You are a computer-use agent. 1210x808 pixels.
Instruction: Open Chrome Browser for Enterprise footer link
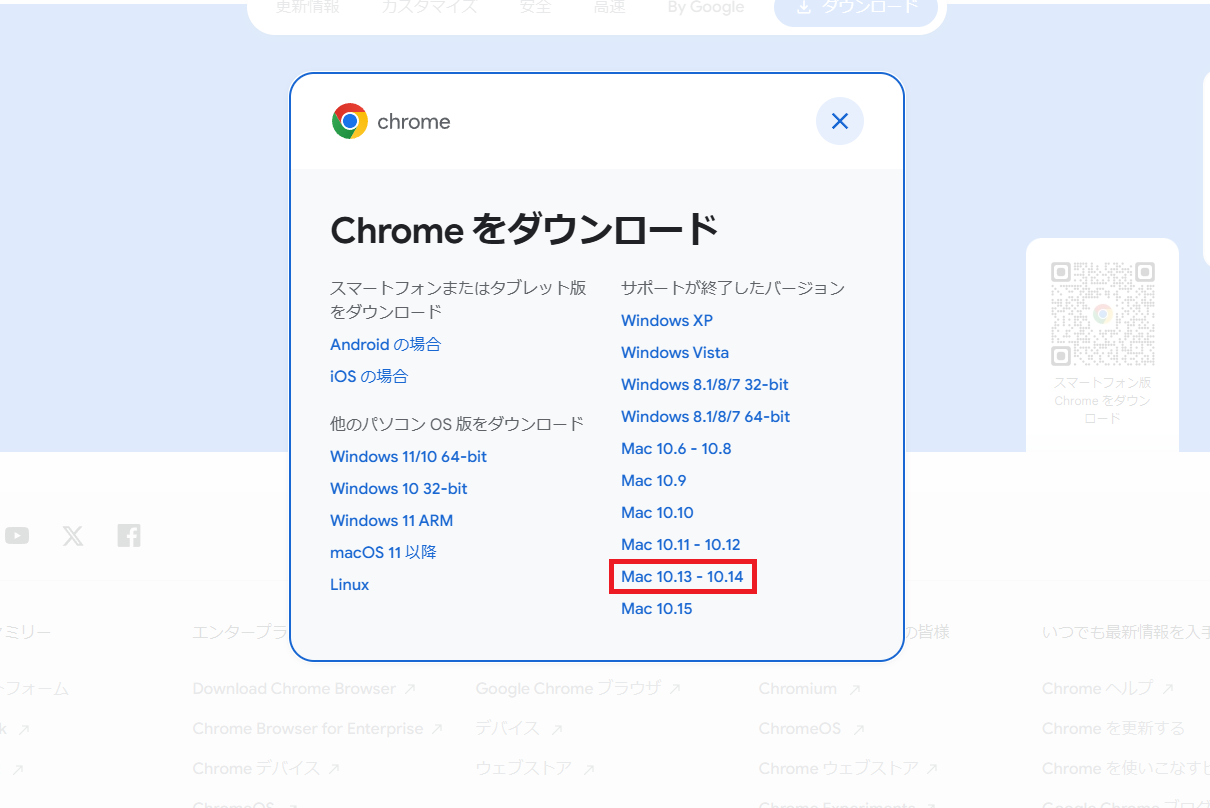click(318, 728)
